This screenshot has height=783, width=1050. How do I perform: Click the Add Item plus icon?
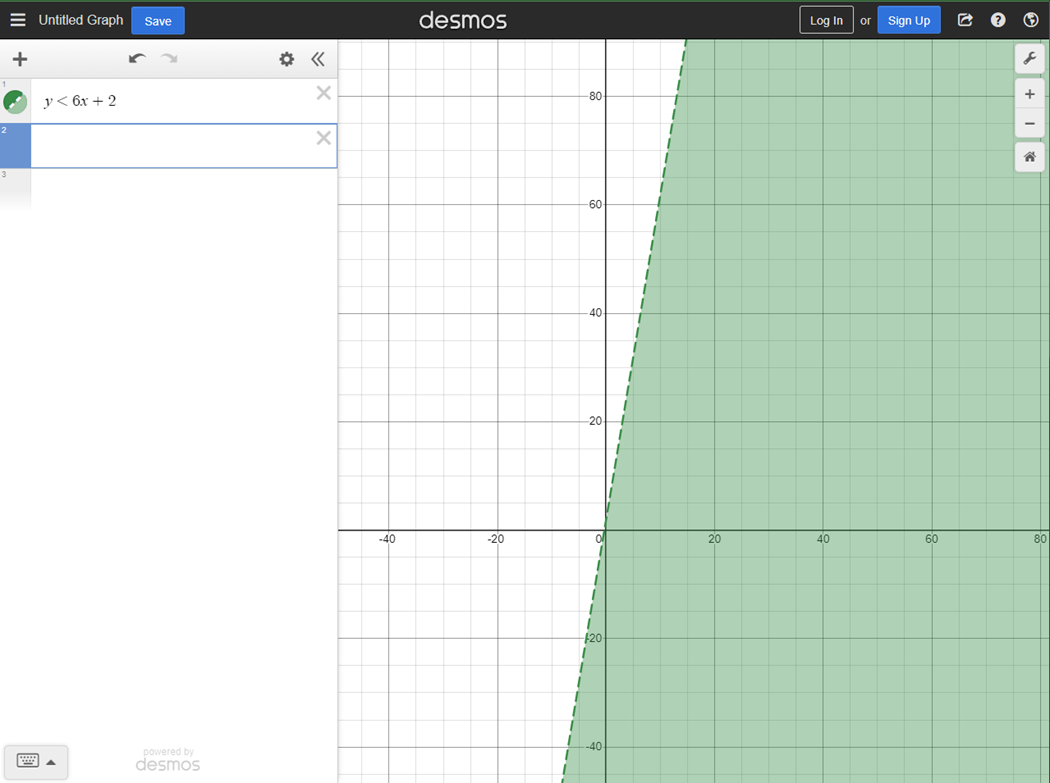click(20, 59)
